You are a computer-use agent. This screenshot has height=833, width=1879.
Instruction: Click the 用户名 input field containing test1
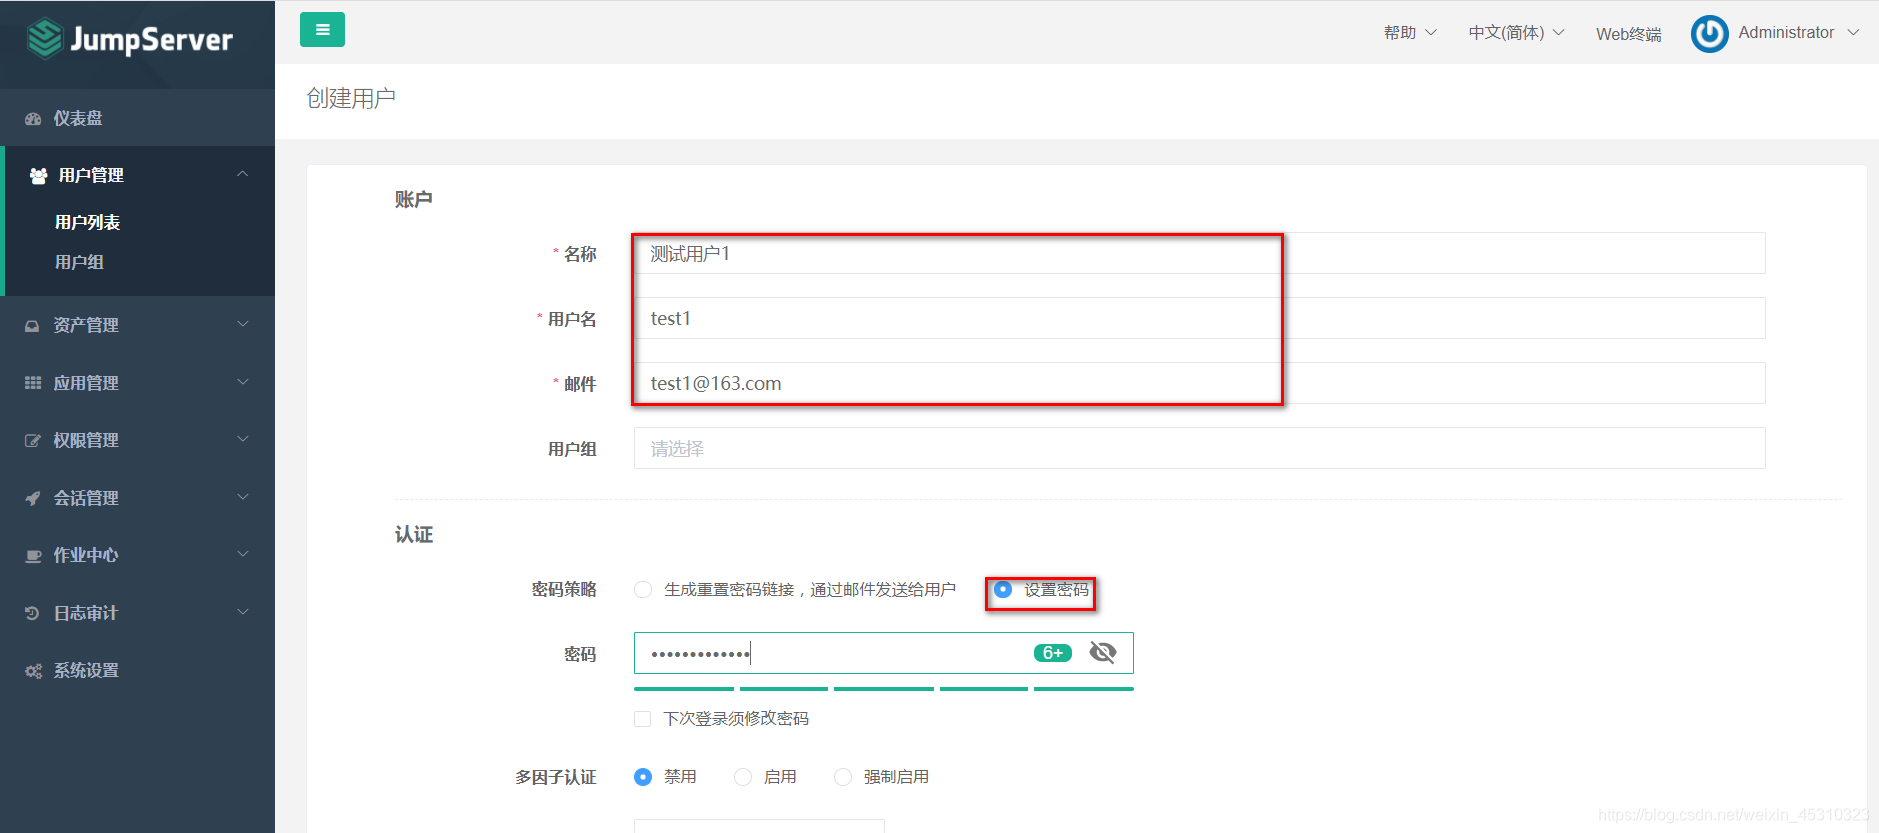pos(1199,318)
